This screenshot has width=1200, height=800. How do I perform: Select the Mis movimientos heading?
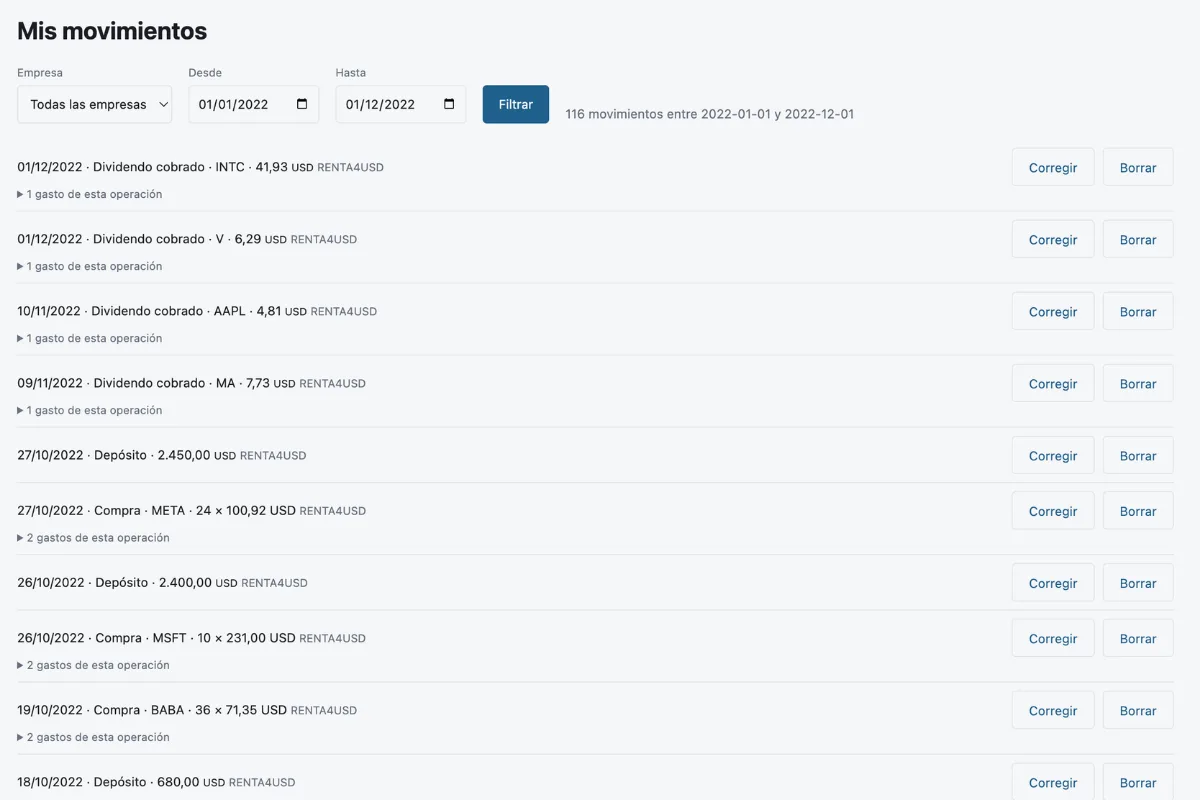112,31
